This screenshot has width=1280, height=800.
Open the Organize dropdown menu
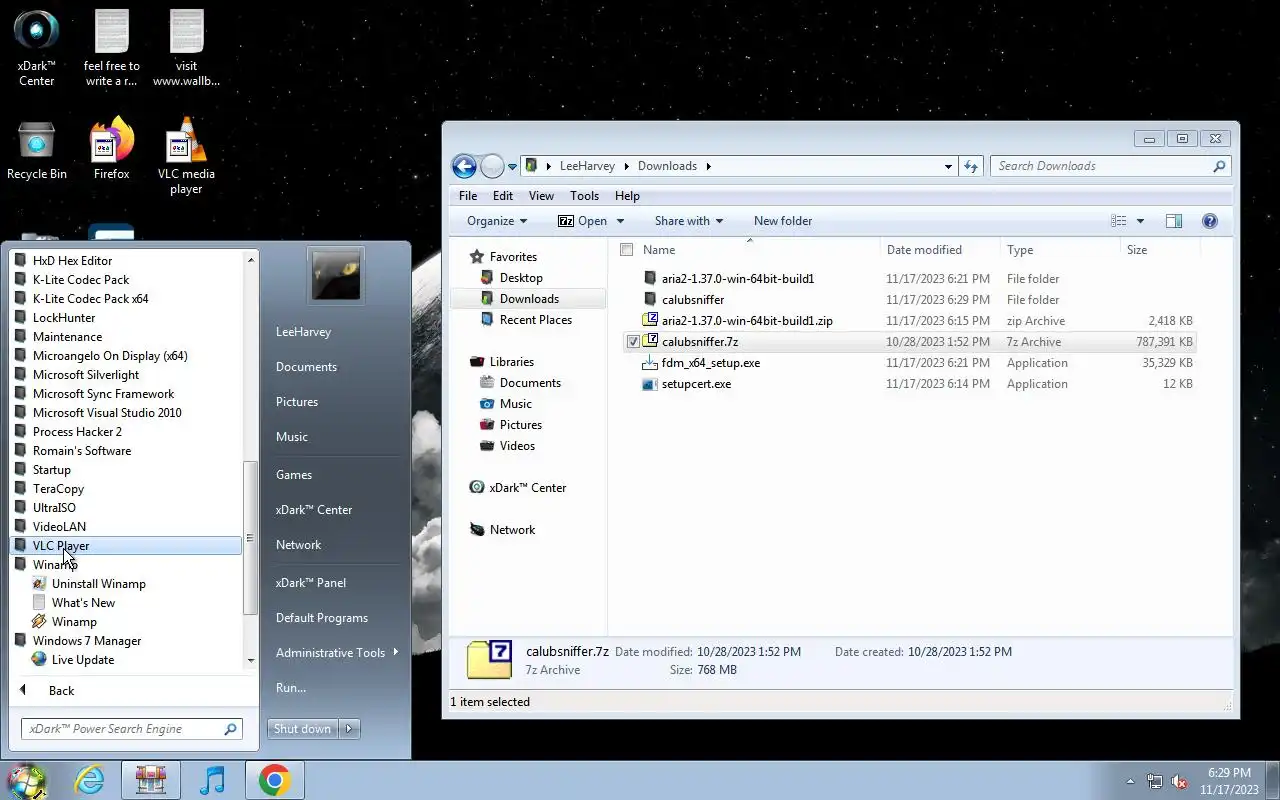497,221
